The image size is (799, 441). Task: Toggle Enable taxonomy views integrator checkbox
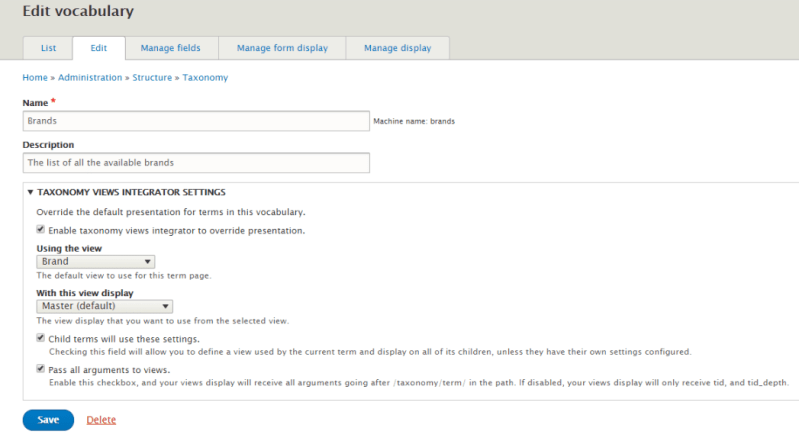[x=40, y=229]
